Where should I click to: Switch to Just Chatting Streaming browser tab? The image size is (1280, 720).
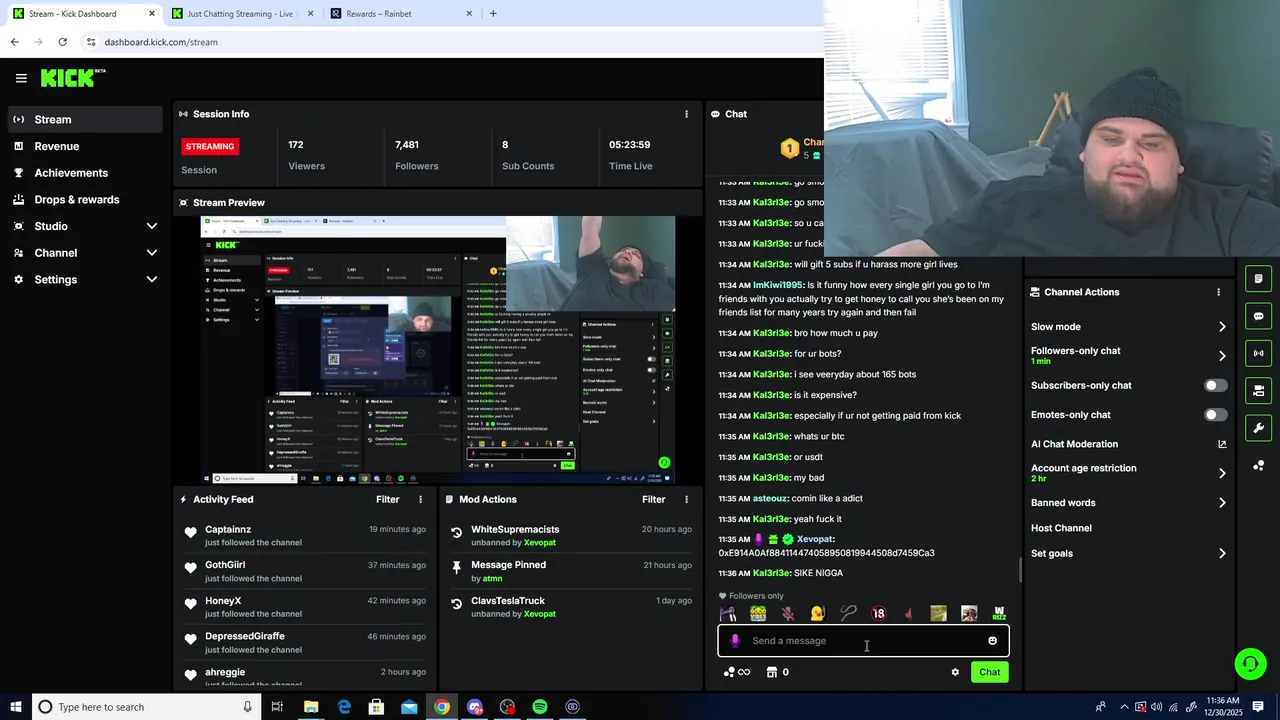241,14
